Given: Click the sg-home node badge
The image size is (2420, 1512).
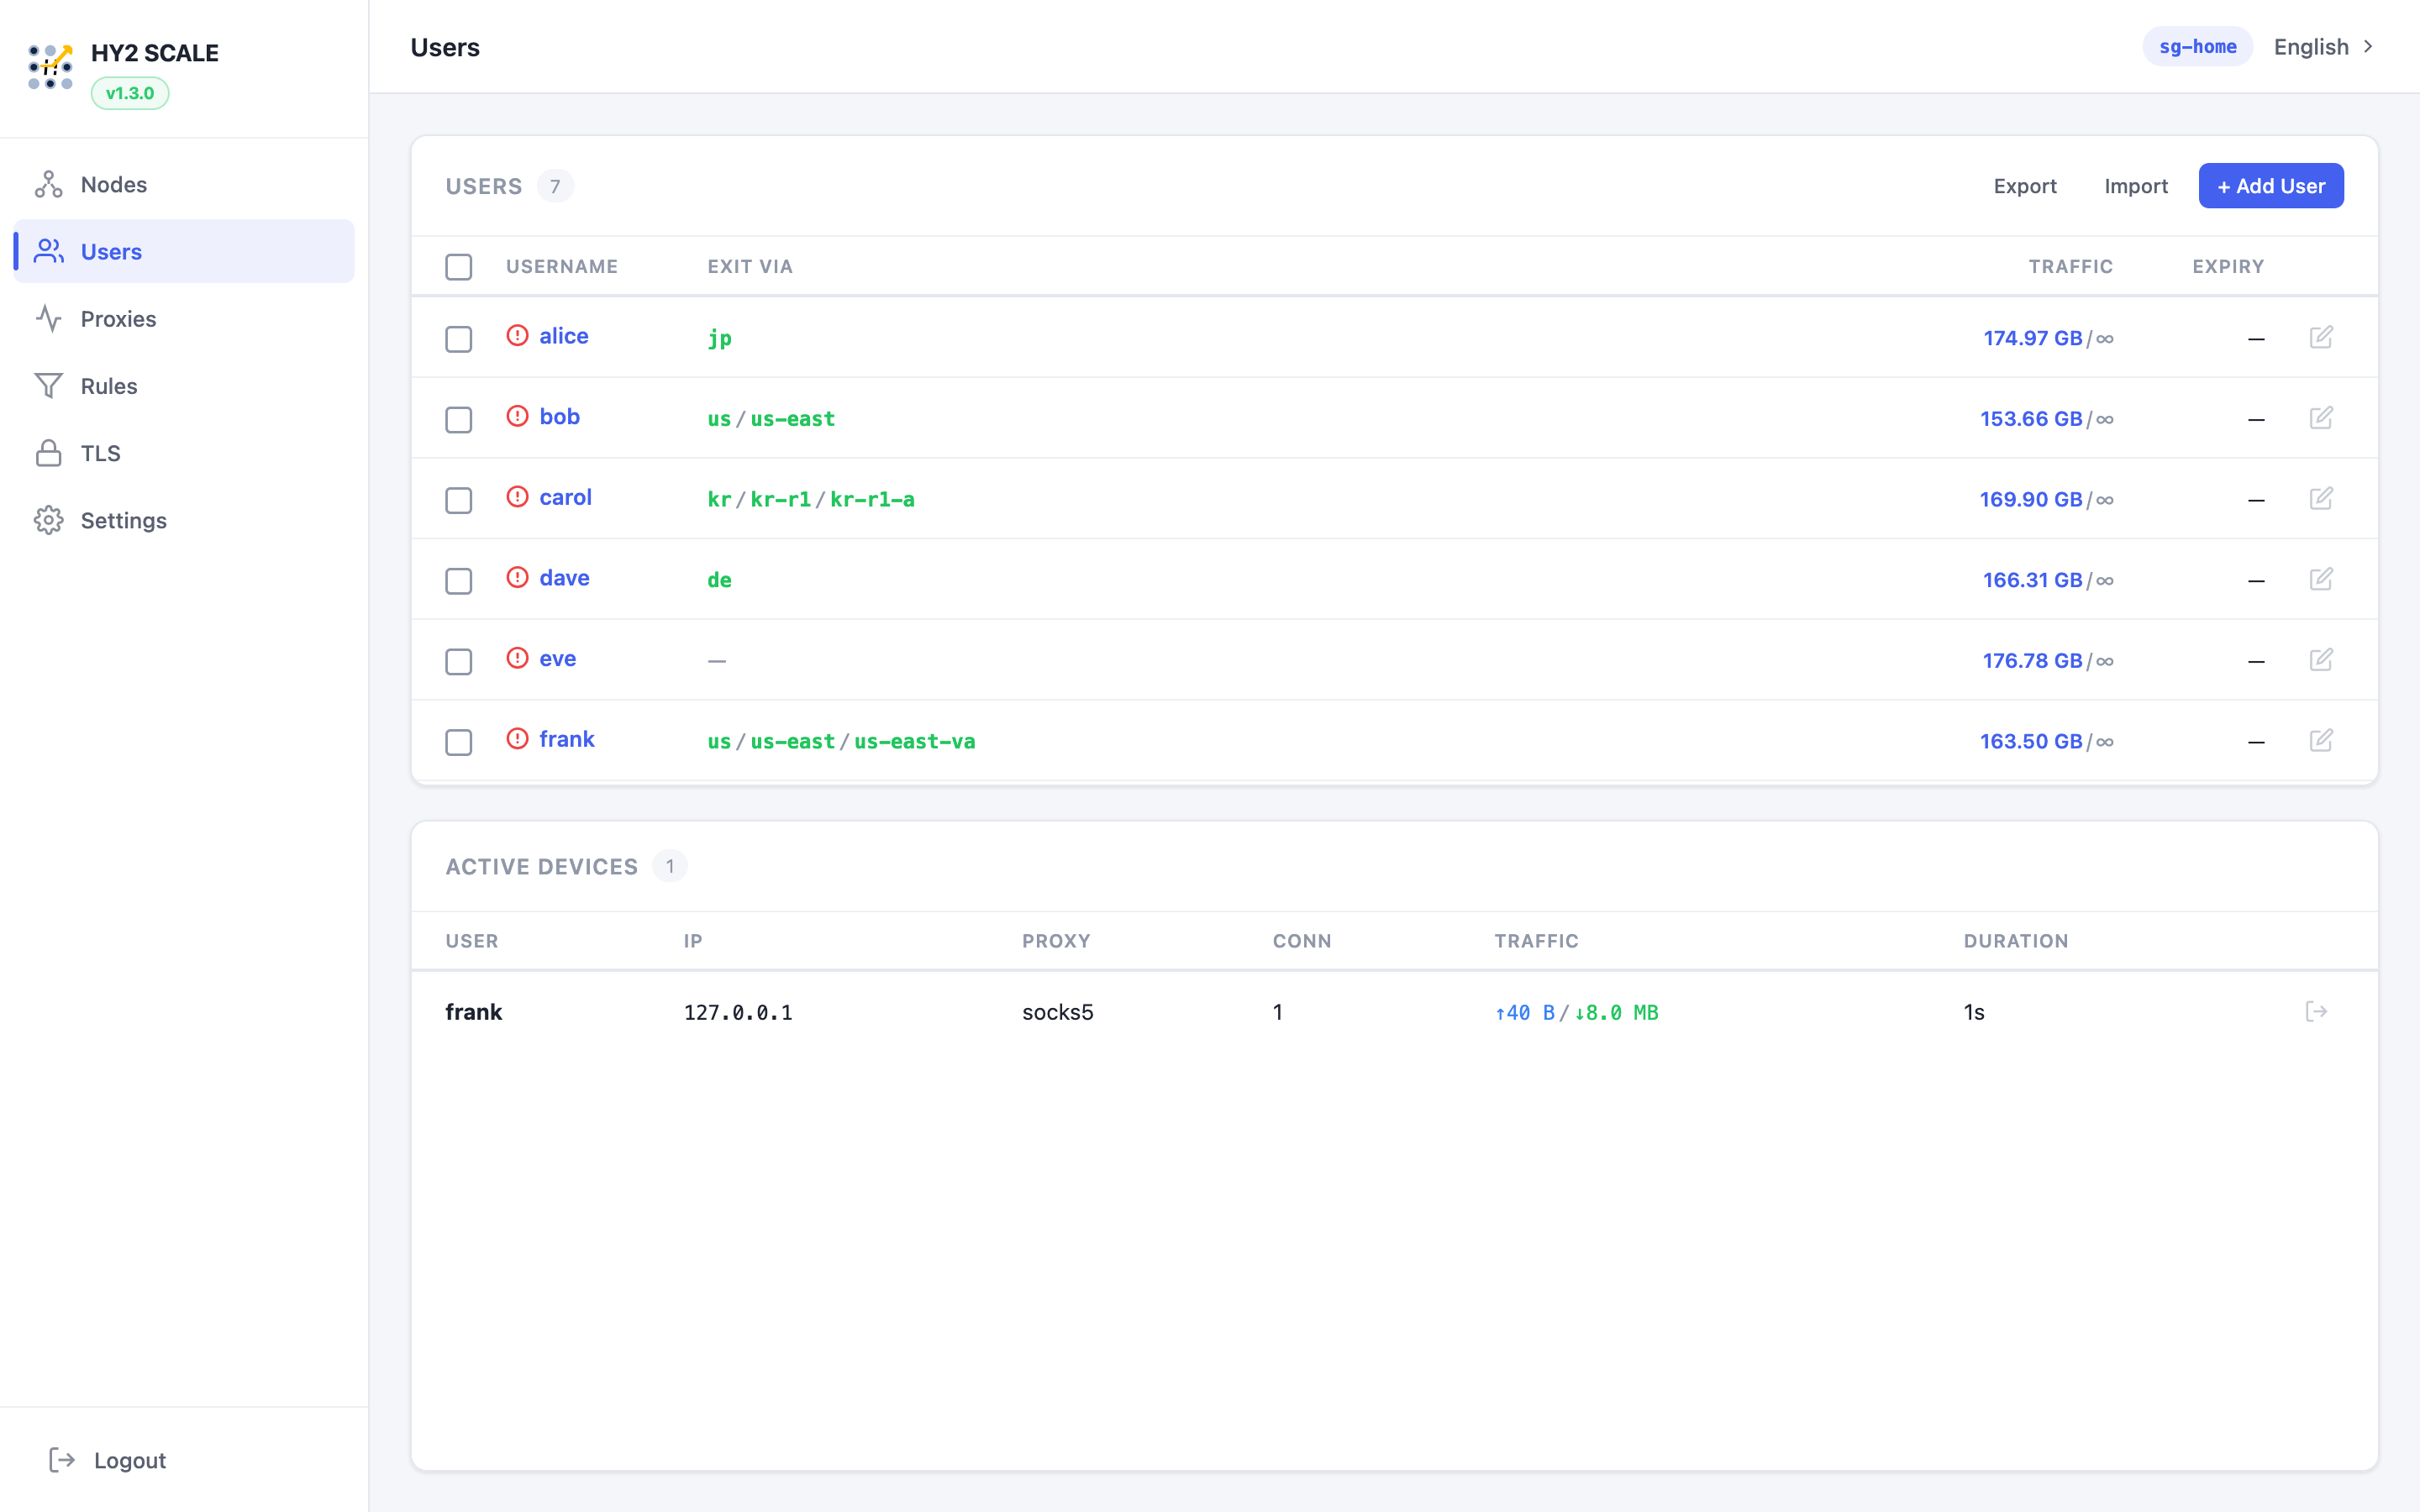Looking at the screenshot, I should tap(2197, 47).
